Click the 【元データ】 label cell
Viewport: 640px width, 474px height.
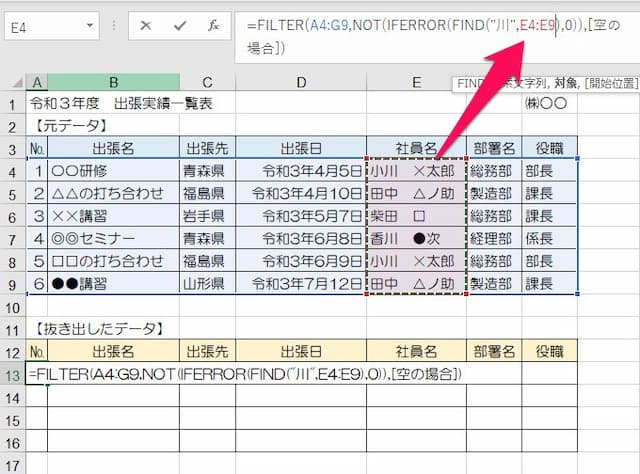coord(70,126)
